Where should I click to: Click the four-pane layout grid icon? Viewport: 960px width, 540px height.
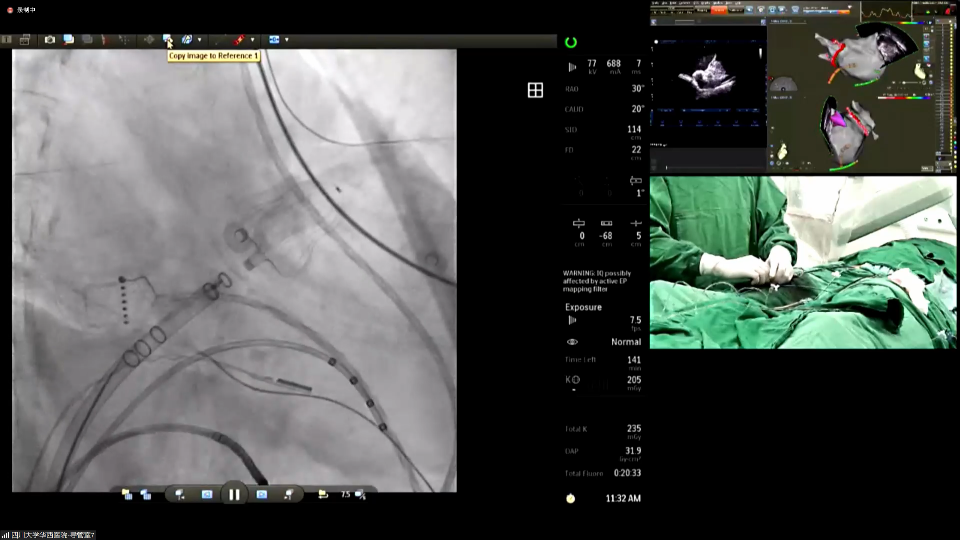tap(535, 91)
